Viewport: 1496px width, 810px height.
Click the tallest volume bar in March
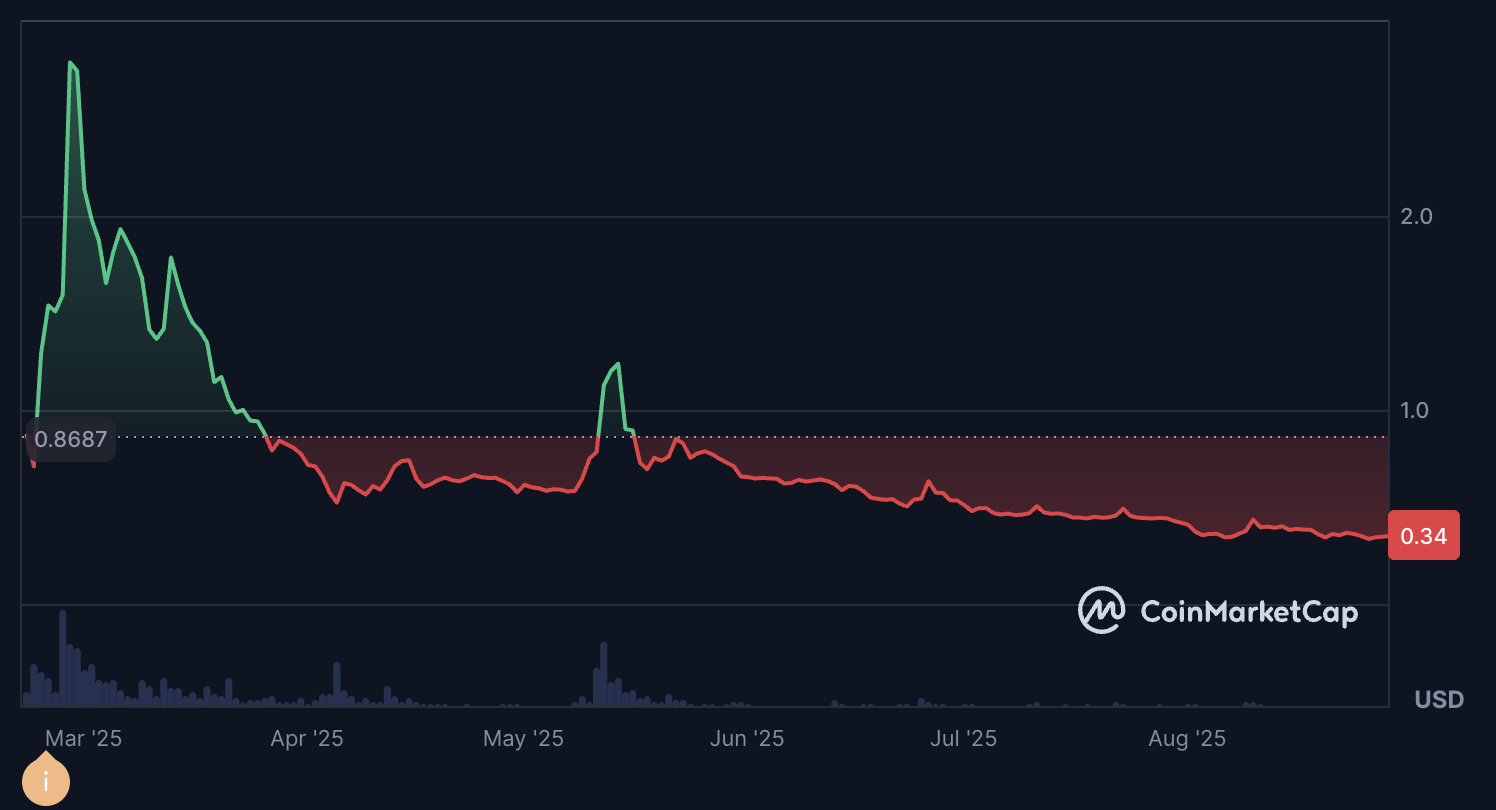coord(62,658)
